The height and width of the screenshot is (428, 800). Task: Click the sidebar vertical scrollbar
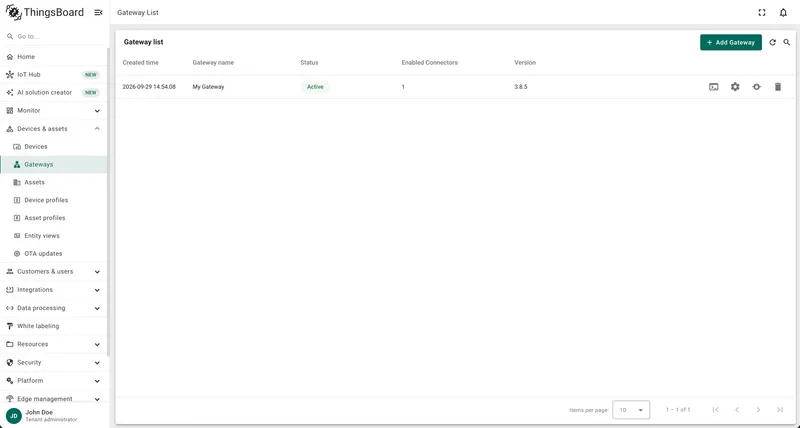point(108,202)
